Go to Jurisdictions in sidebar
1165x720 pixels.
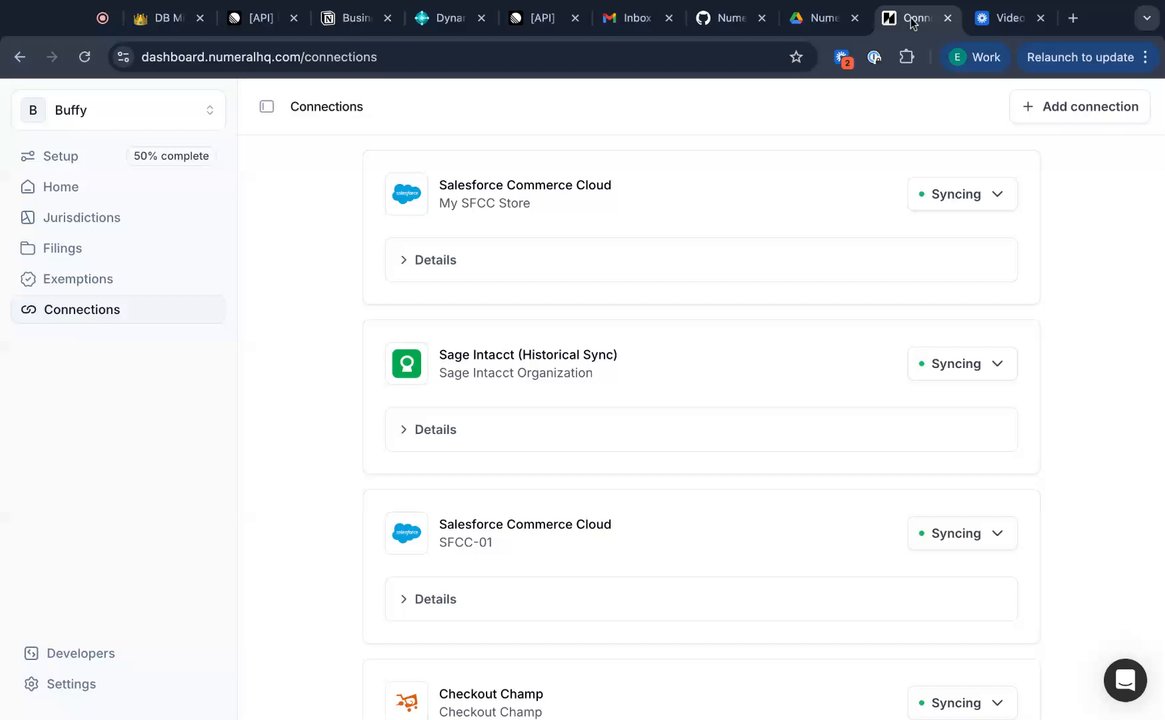click(81, 217)
